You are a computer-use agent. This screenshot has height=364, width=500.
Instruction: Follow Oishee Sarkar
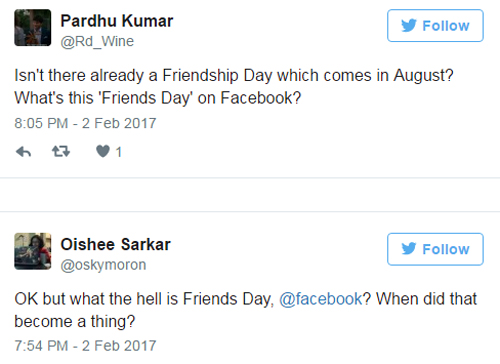[435, 249]
